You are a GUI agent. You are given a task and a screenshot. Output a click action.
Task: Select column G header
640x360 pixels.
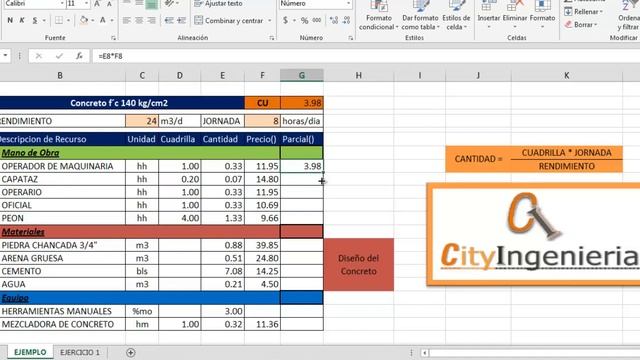[x=302, y=75]
